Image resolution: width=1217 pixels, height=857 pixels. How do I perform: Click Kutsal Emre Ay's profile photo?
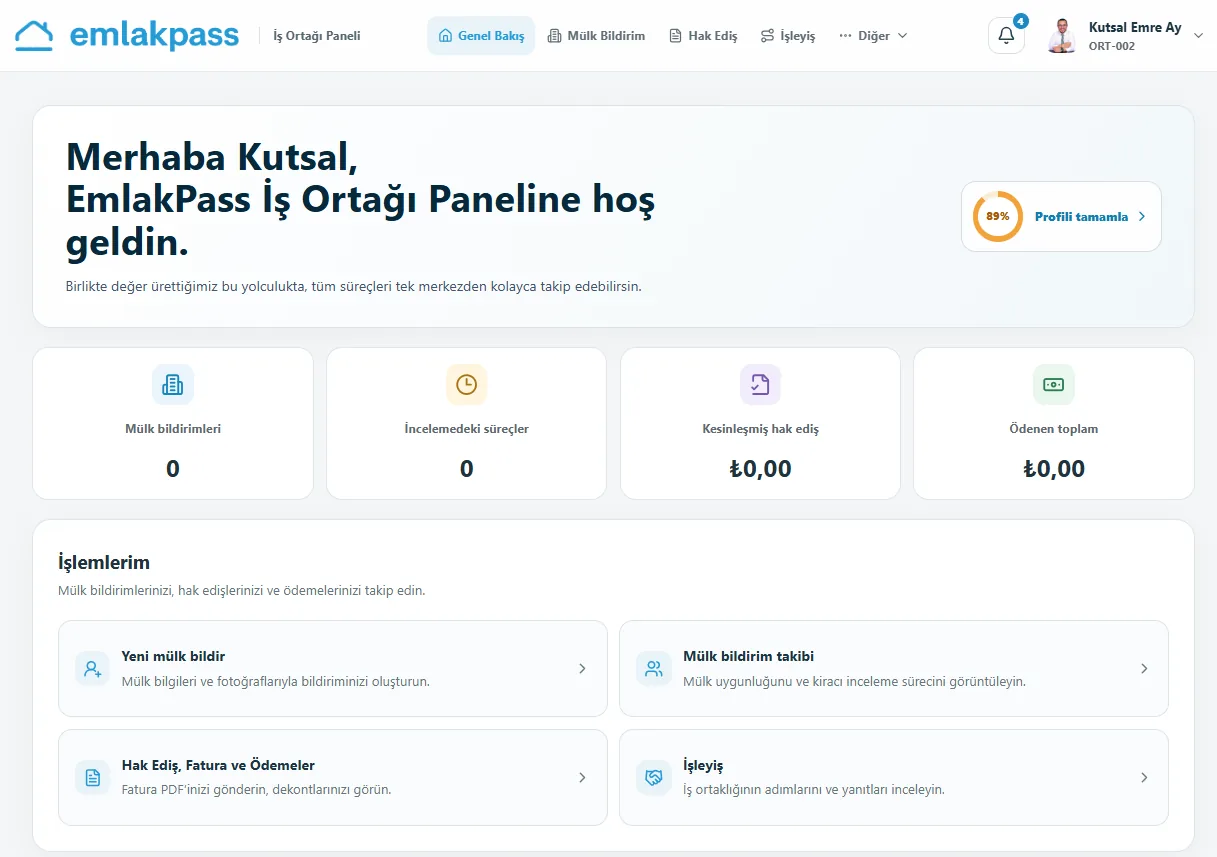coord(1062,36)
